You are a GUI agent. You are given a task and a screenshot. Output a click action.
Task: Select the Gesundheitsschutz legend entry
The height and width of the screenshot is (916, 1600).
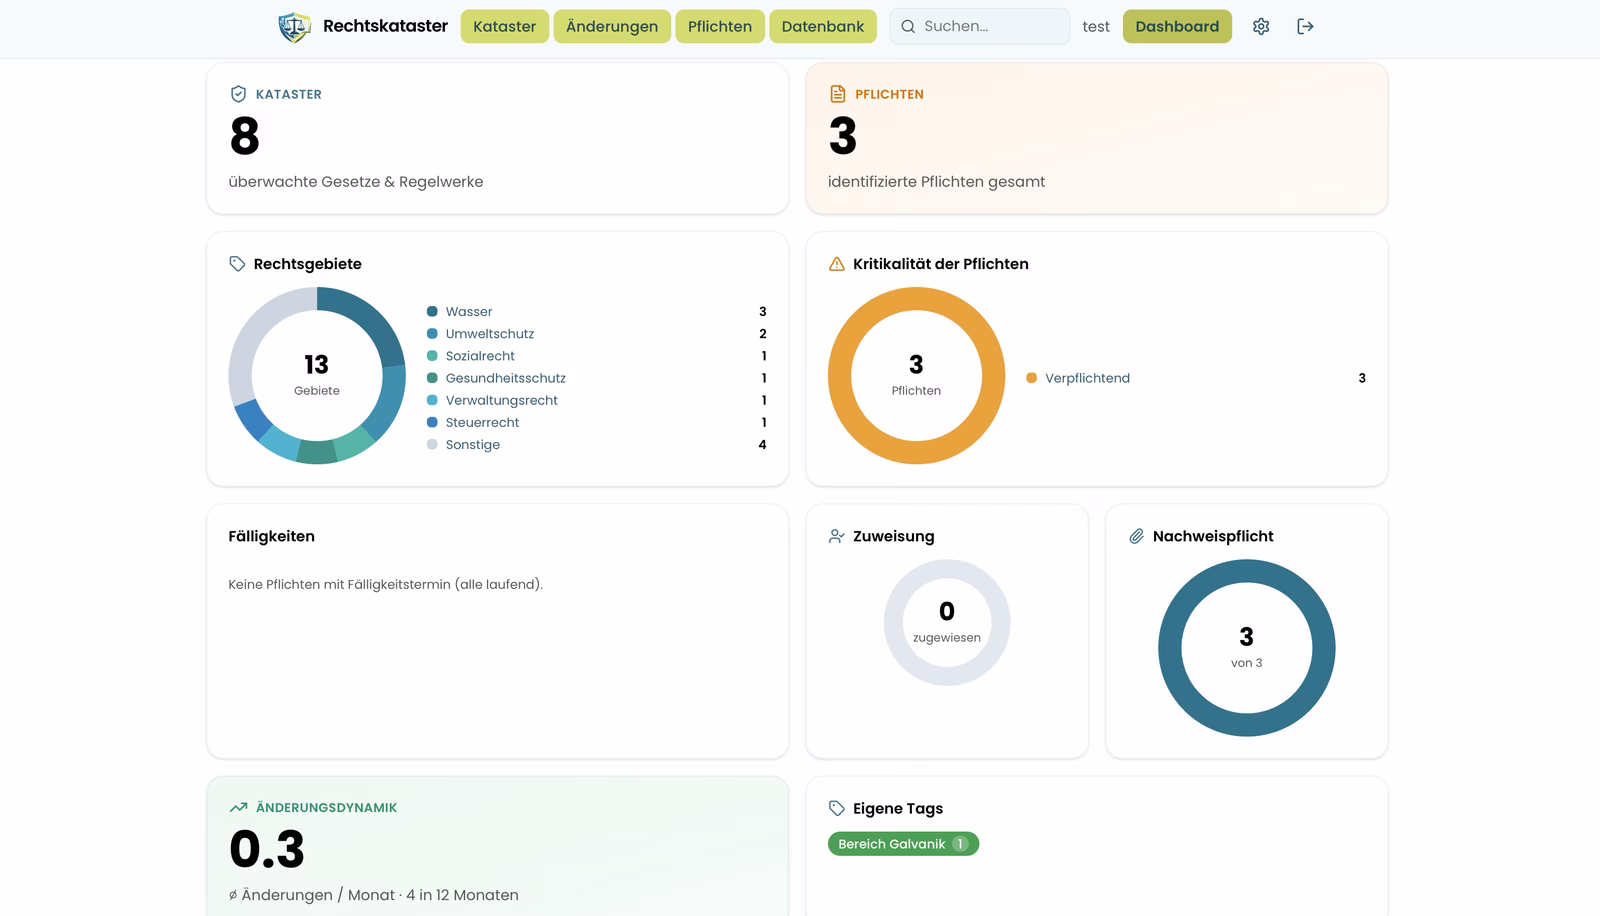pyautogui.click(x=597, y=378)
